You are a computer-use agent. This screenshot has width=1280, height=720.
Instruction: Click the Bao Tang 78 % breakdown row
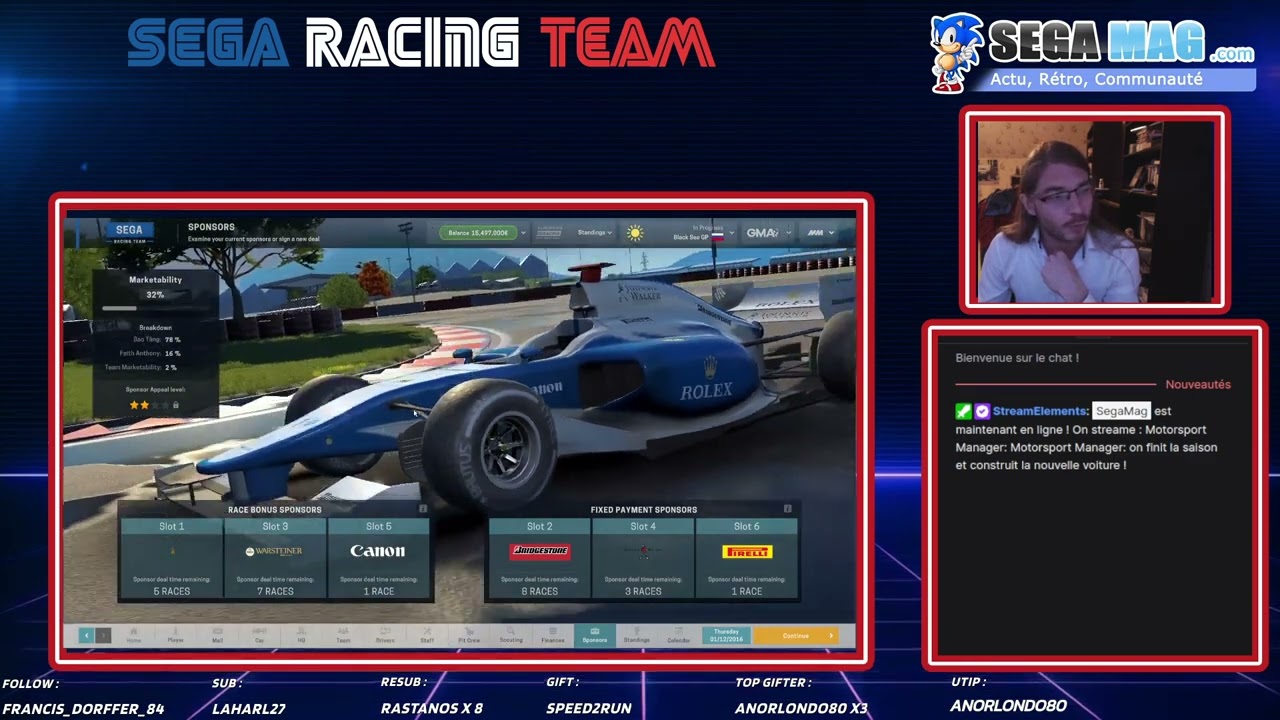pyautogui.click(x=156, y=340)
